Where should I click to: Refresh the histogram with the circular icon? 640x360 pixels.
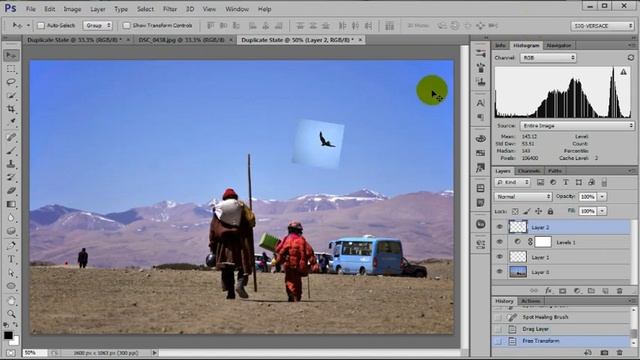coord(631,58)
